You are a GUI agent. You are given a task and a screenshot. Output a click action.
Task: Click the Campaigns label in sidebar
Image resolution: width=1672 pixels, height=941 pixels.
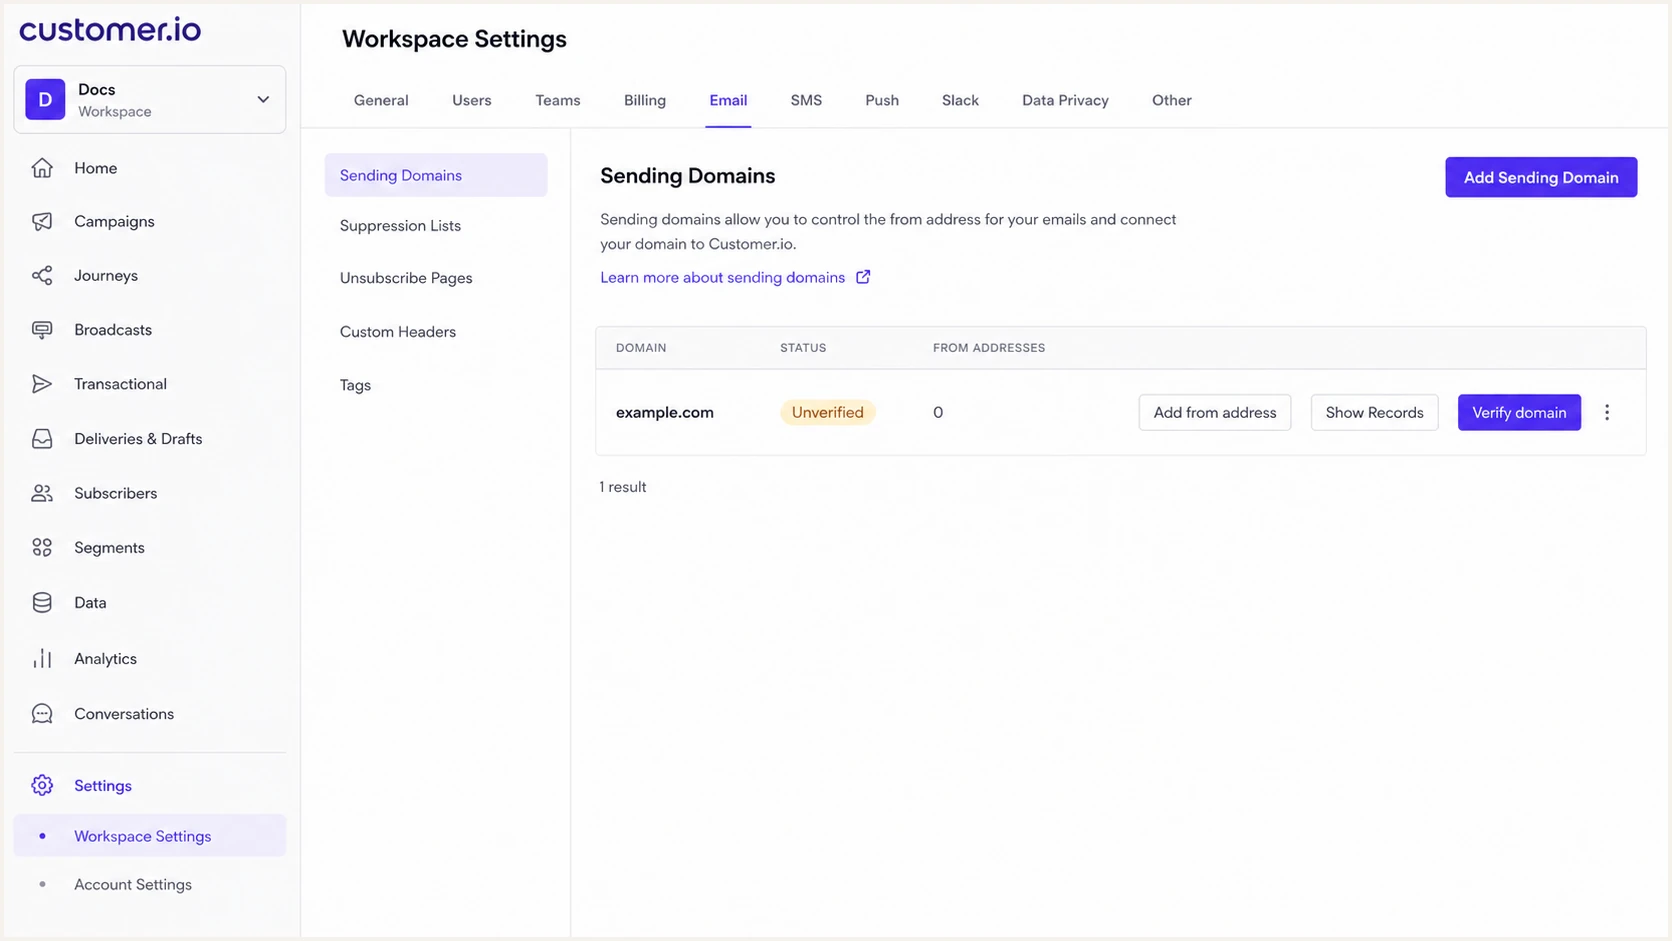(x=114, y=222)
